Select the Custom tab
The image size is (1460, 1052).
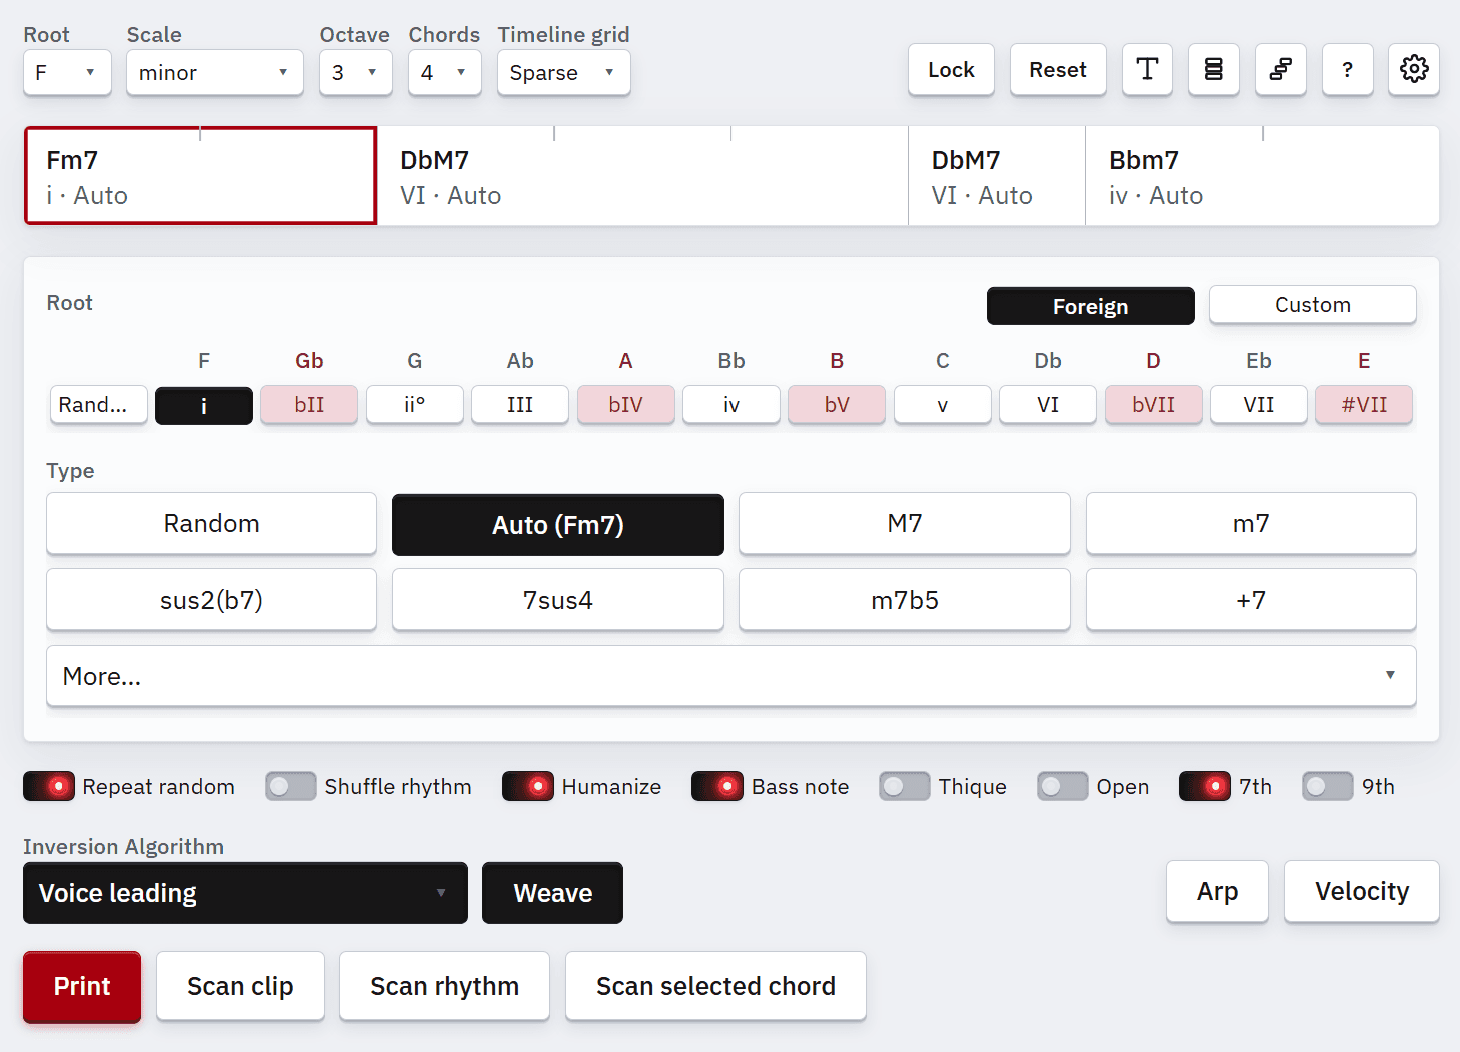pyautogui.click(x=1313, y=305)
